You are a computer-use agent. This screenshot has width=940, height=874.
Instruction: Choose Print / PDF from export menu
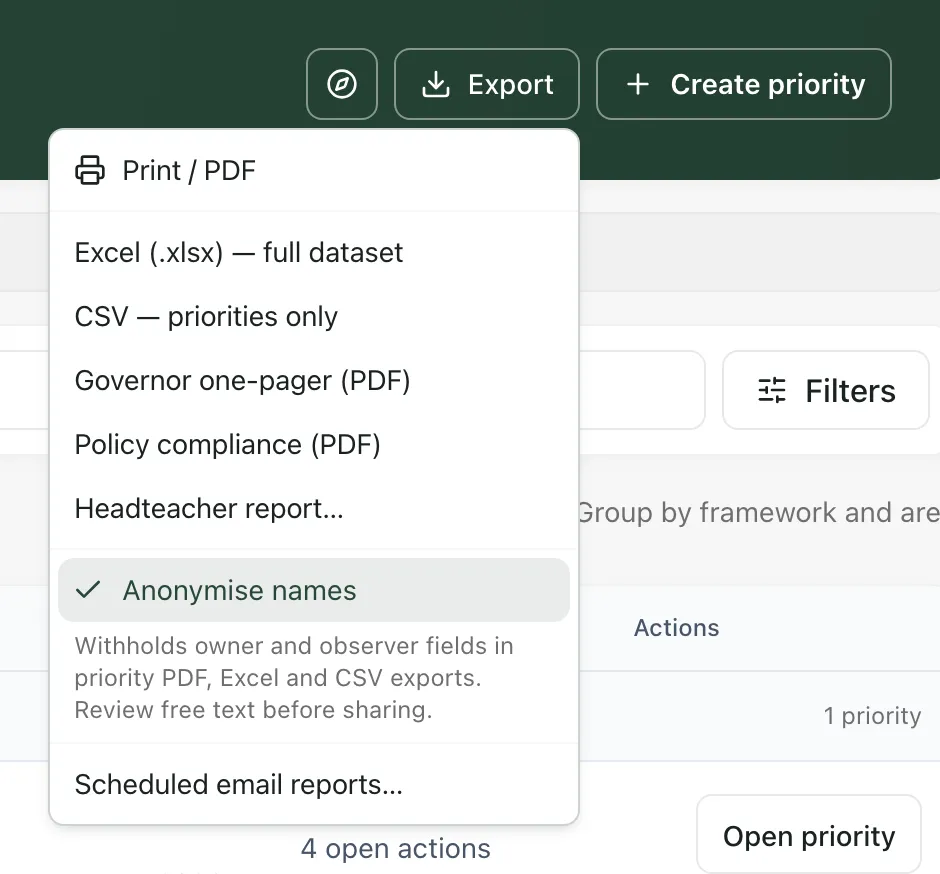314,170
